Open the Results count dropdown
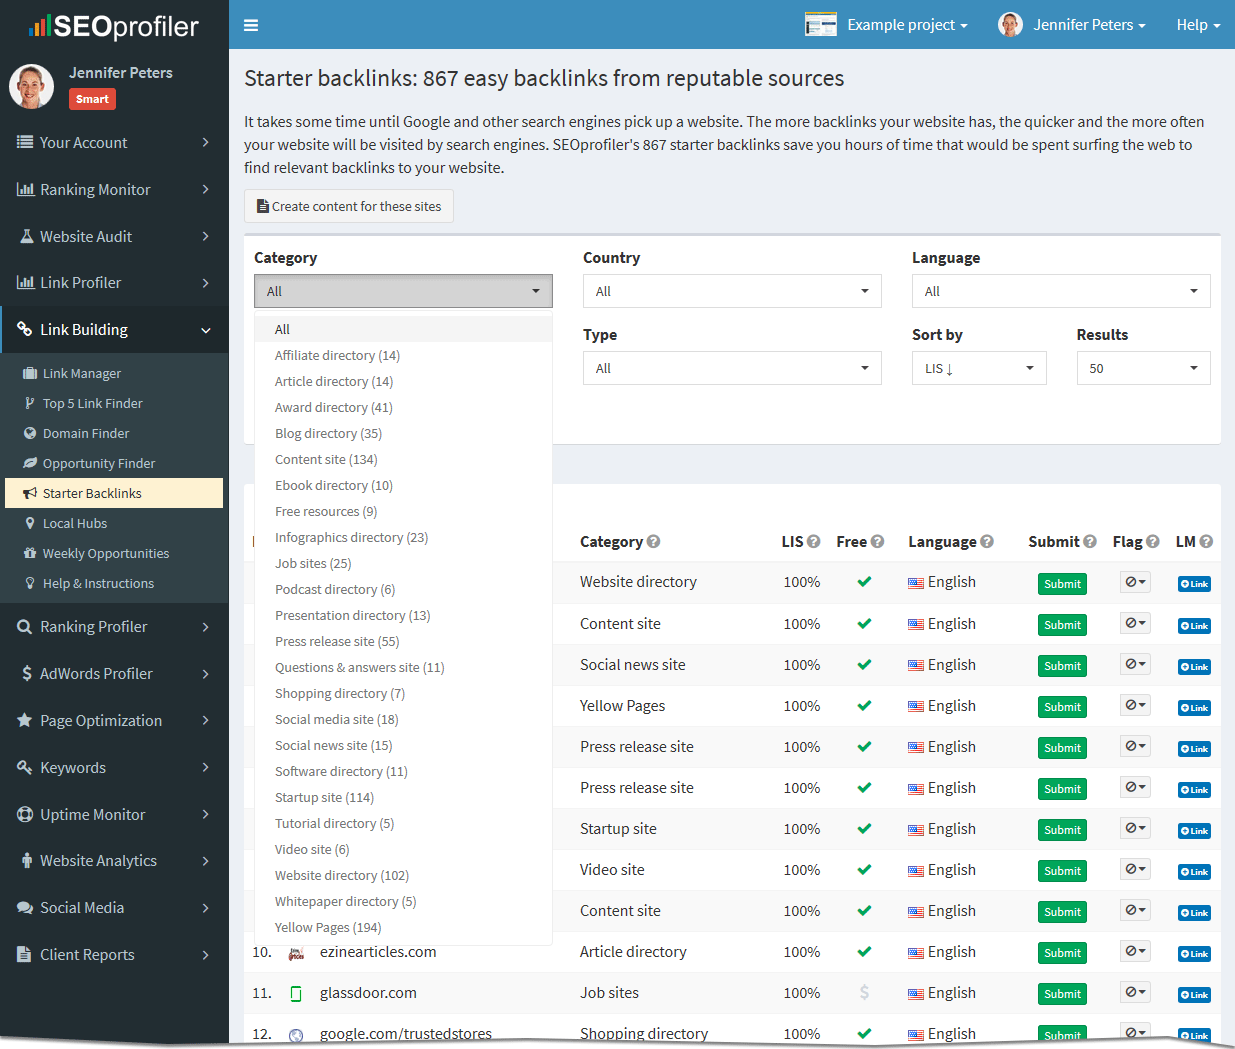The height and width of the screenshot is (1049, 1235). [x=1143, y=368]
